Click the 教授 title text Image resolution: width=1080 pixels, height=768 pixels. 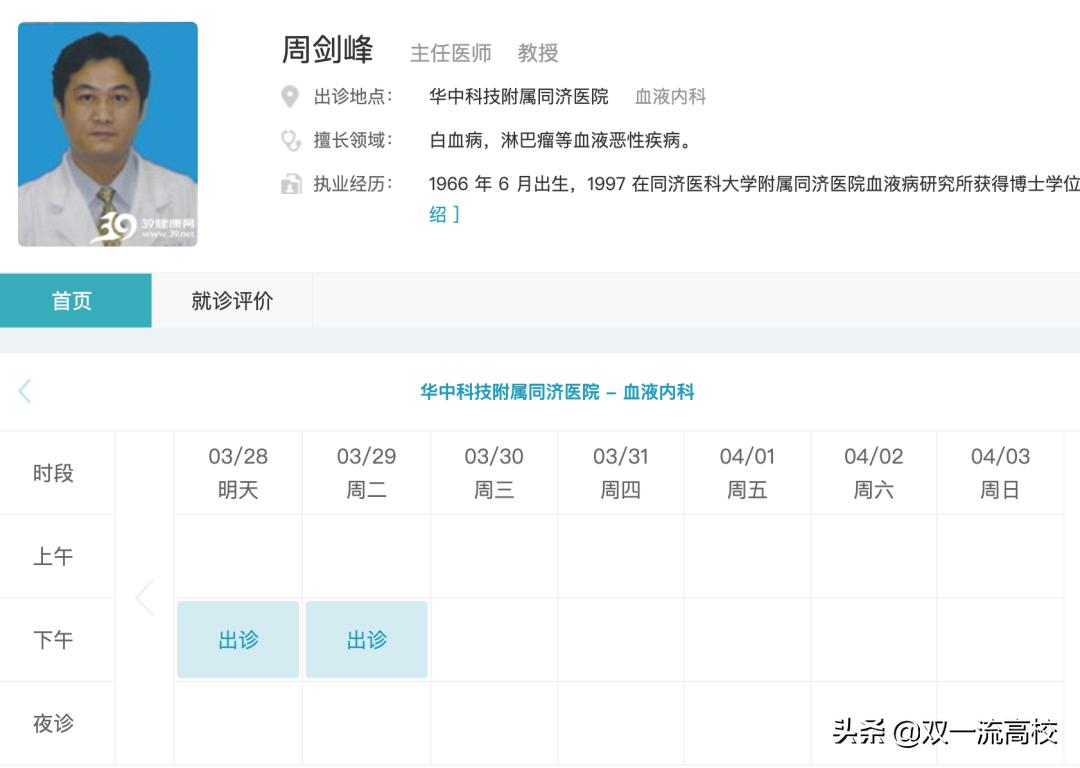pos(538,53)
